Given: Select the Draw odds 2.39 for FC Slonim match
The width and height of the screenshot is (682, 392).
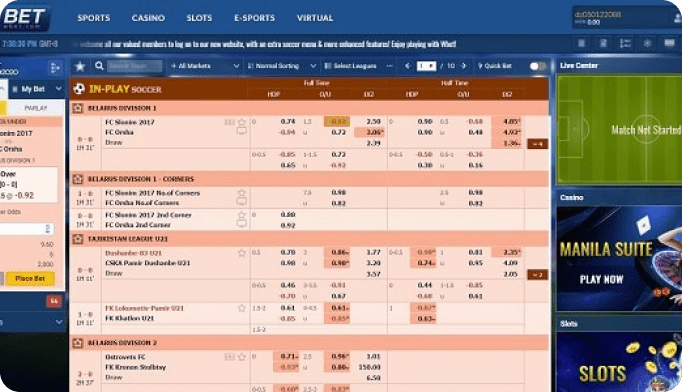Looking at the screenshot, I should pos(373,143).
